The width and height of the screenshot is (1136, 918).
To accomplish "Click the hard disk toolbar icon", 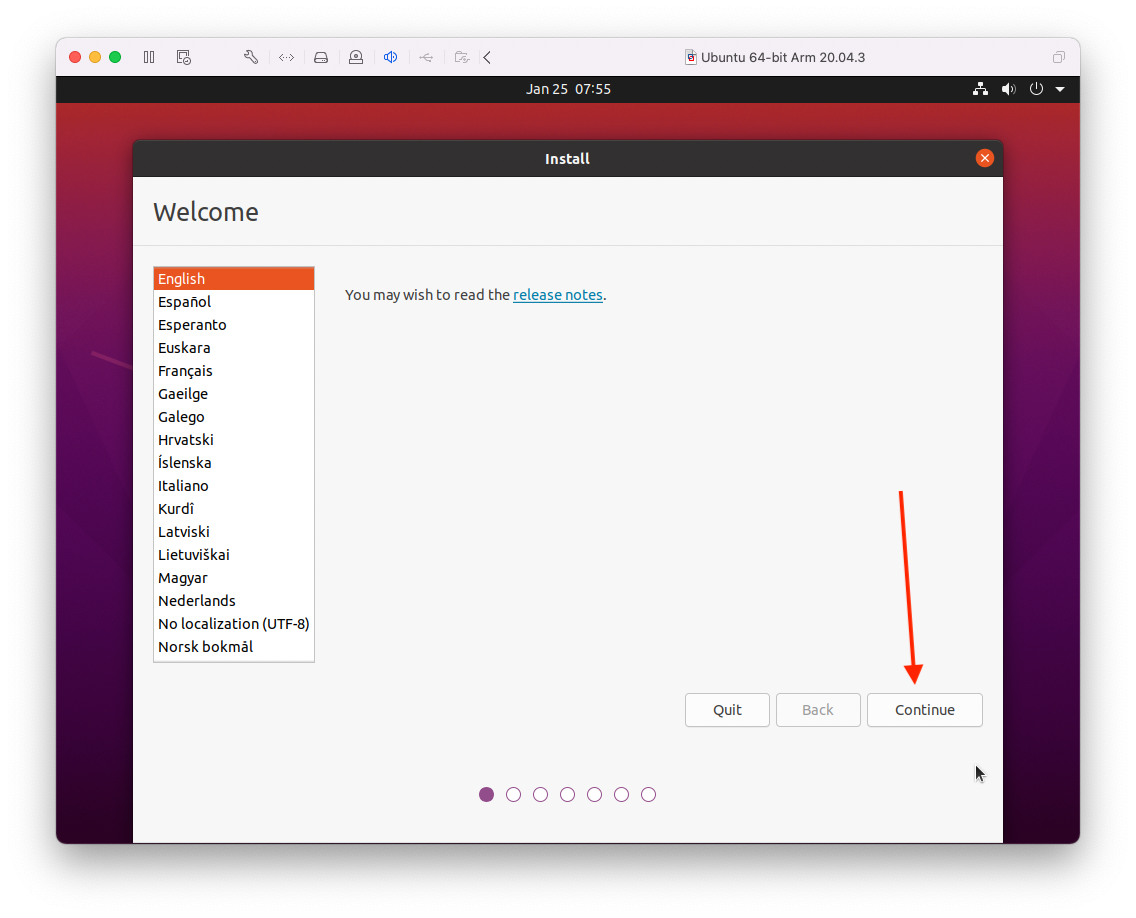I will [x=321, y=57].
